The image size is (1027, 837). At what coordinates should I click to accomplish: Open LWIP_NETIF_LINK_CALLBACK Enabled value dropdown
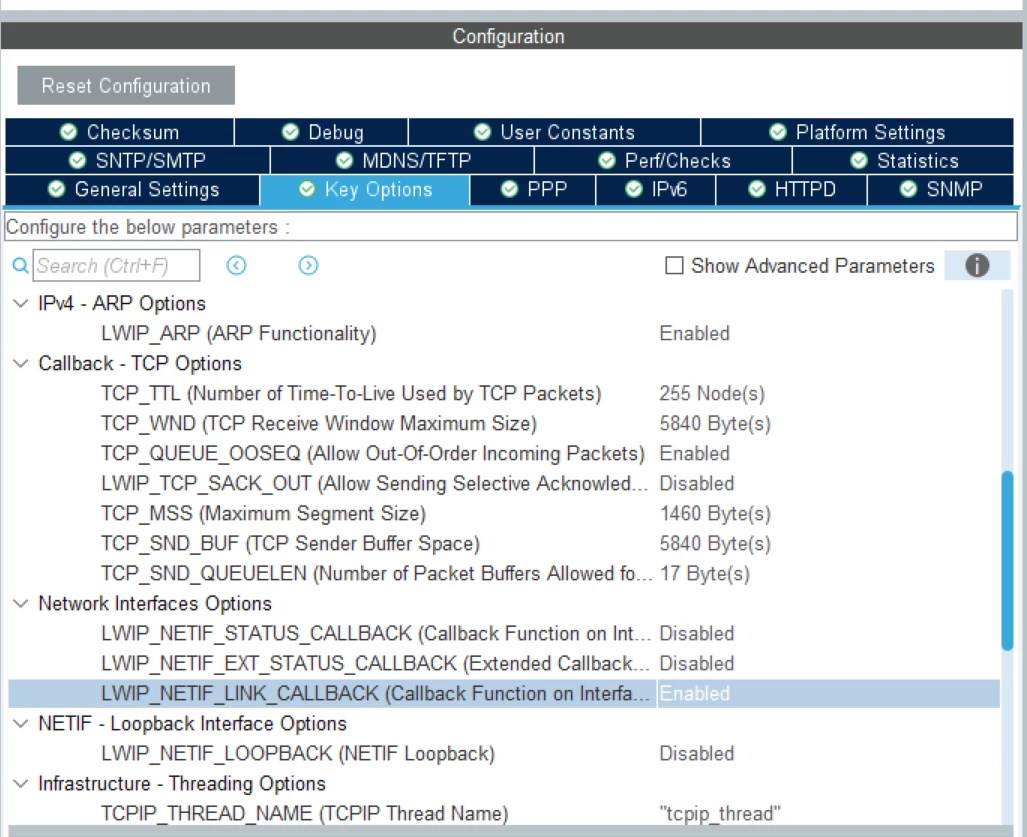828,694
